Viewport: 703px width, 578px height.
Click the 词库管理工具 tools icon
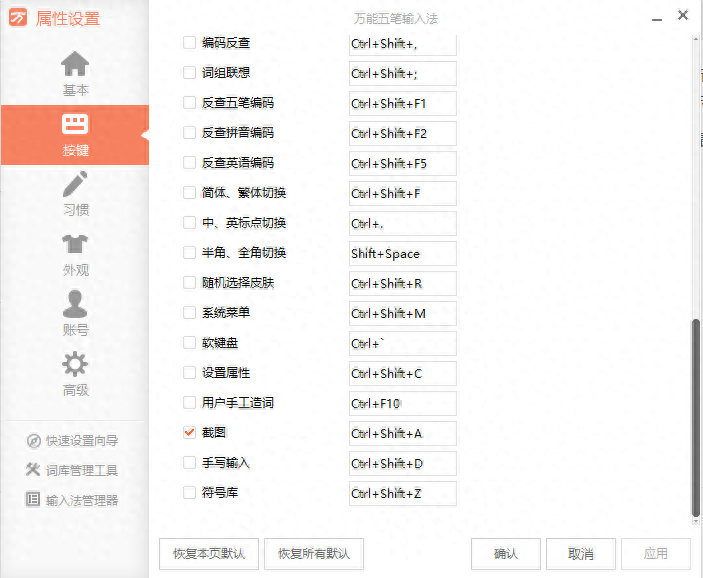point(33,469)
